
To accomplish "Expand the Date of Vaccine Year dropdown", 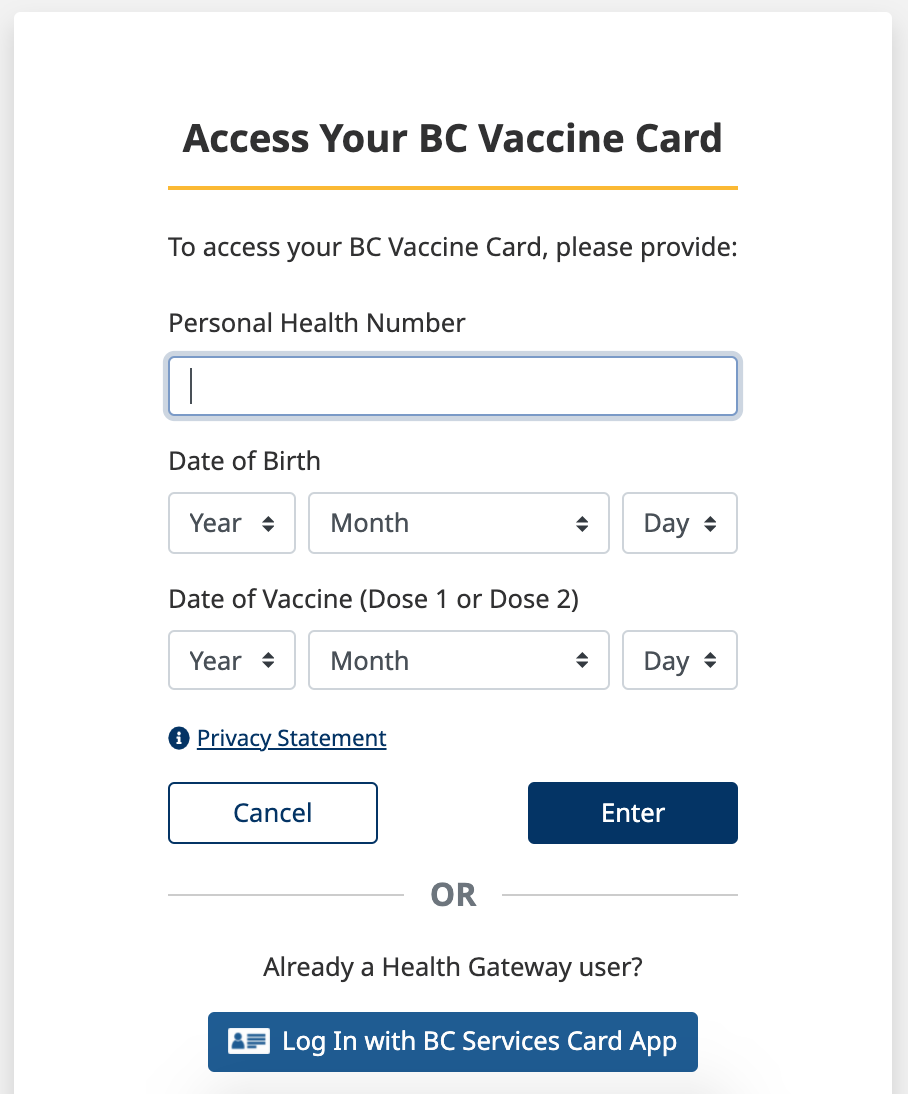I will 232,660.
